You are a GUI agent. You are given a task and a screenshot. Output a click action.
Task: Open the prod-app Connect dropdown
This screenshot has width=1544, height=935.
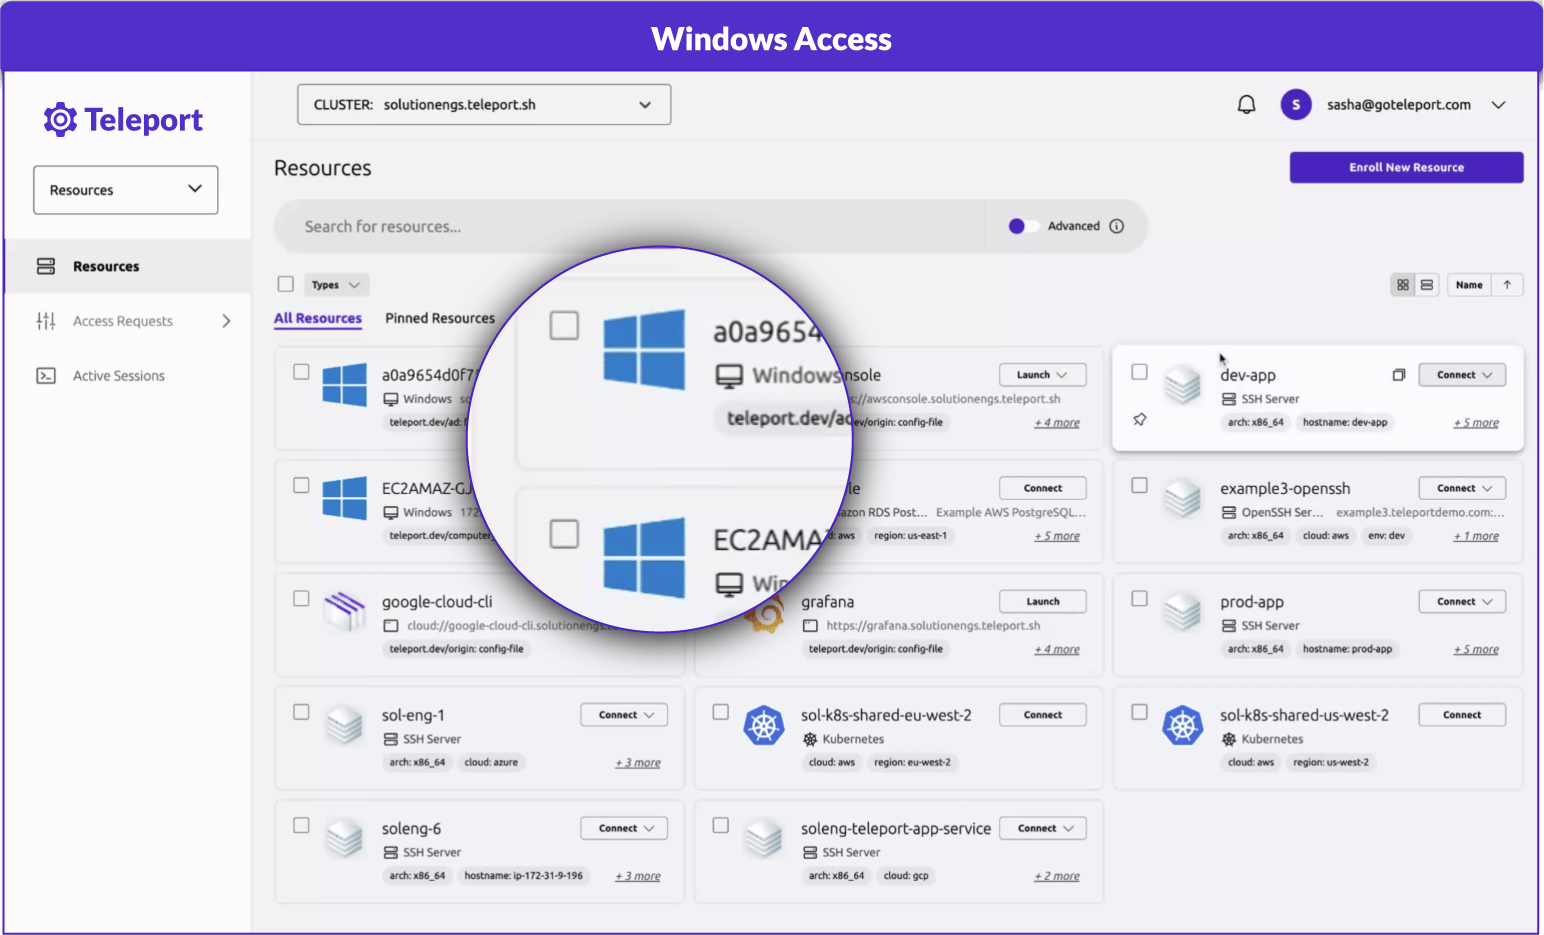[x=1463, y=602]
